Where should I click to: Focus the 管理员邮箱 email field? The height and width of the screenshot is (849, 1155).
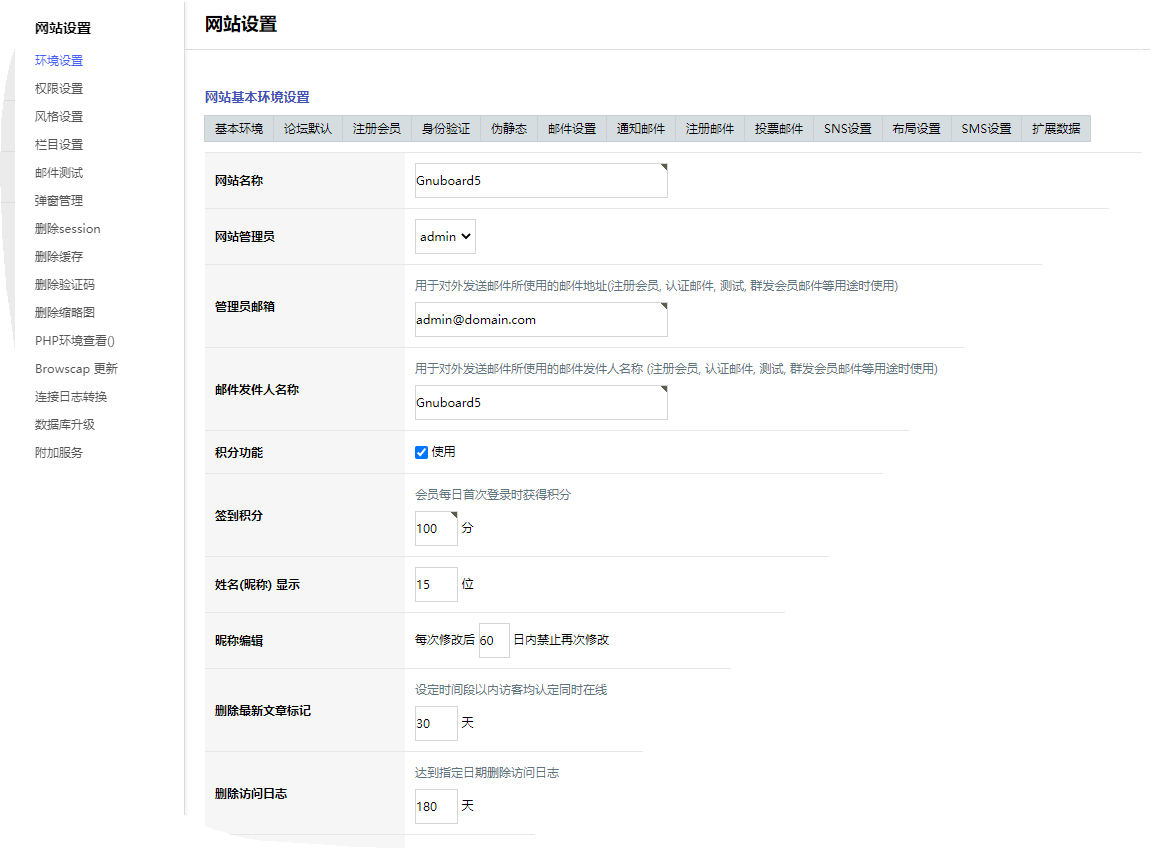[x=541, y=320]
